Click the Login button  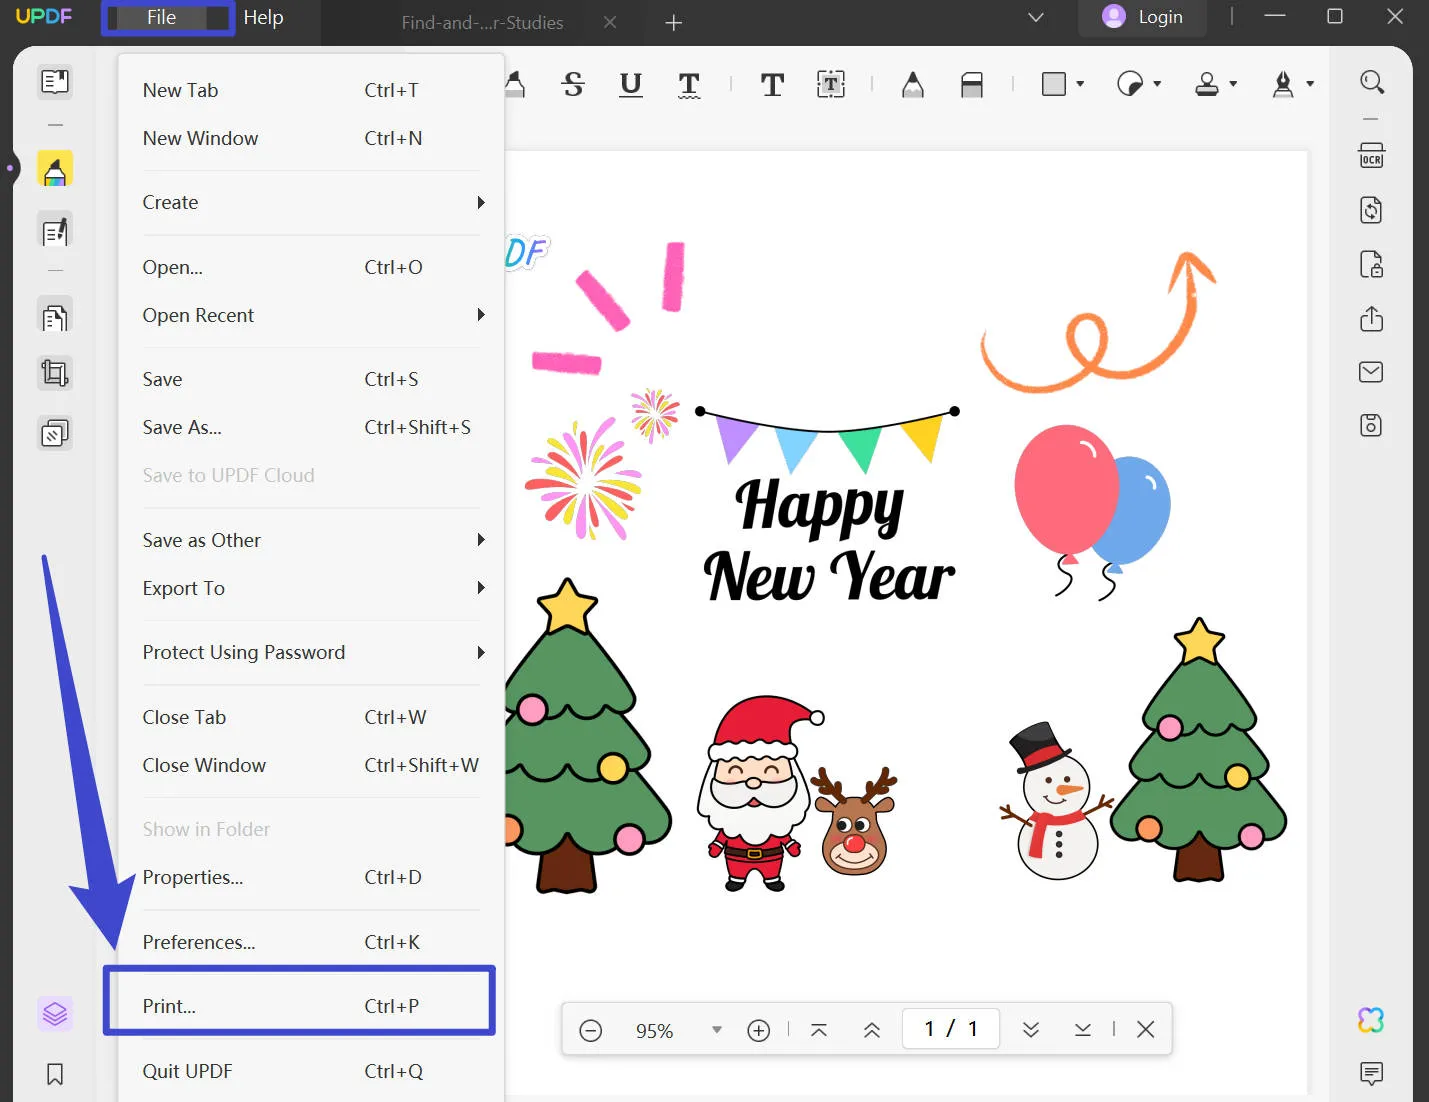click(1142, 17)
